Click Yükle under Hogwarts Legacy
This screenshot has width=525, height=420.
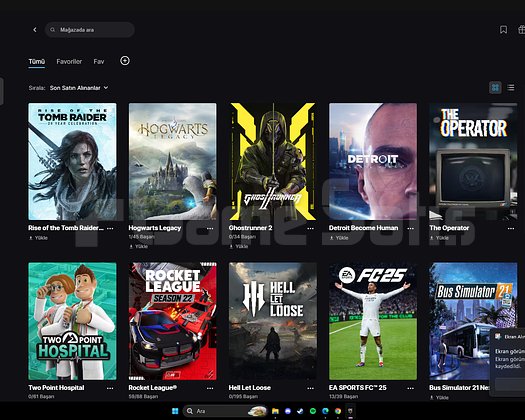[x=139, y=246]
